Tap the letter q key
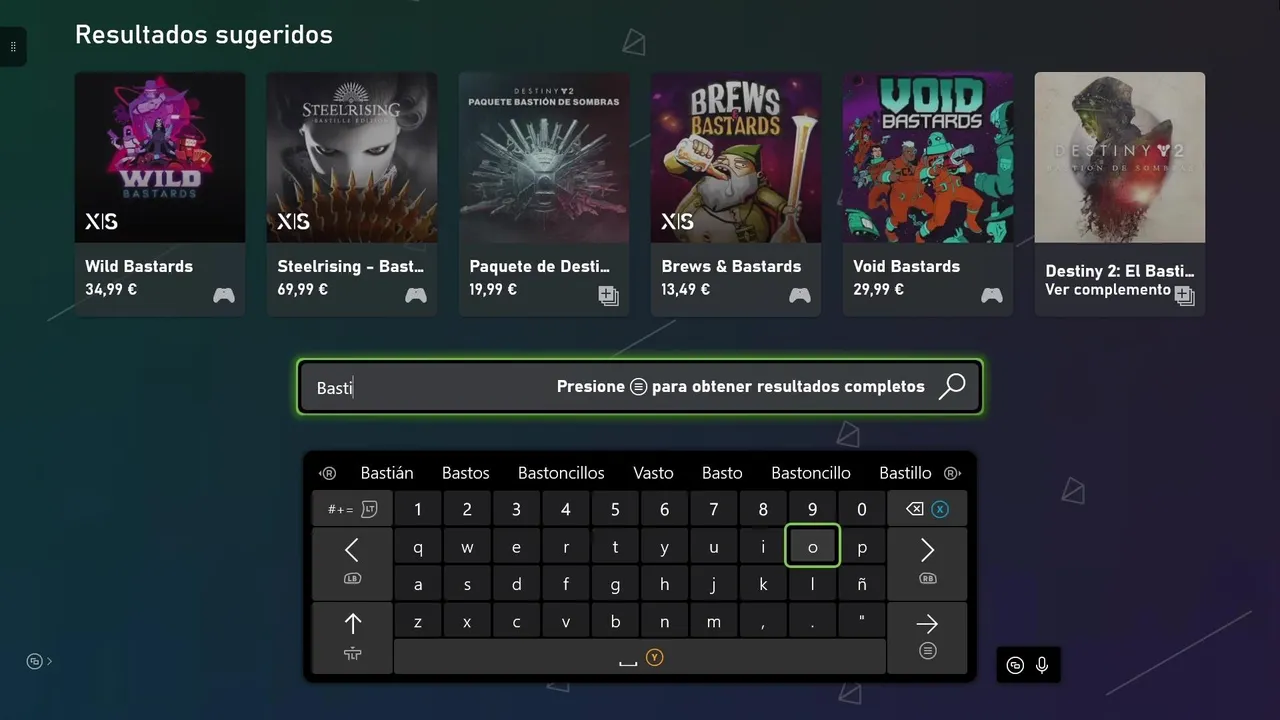 click(x=418, y=547)
